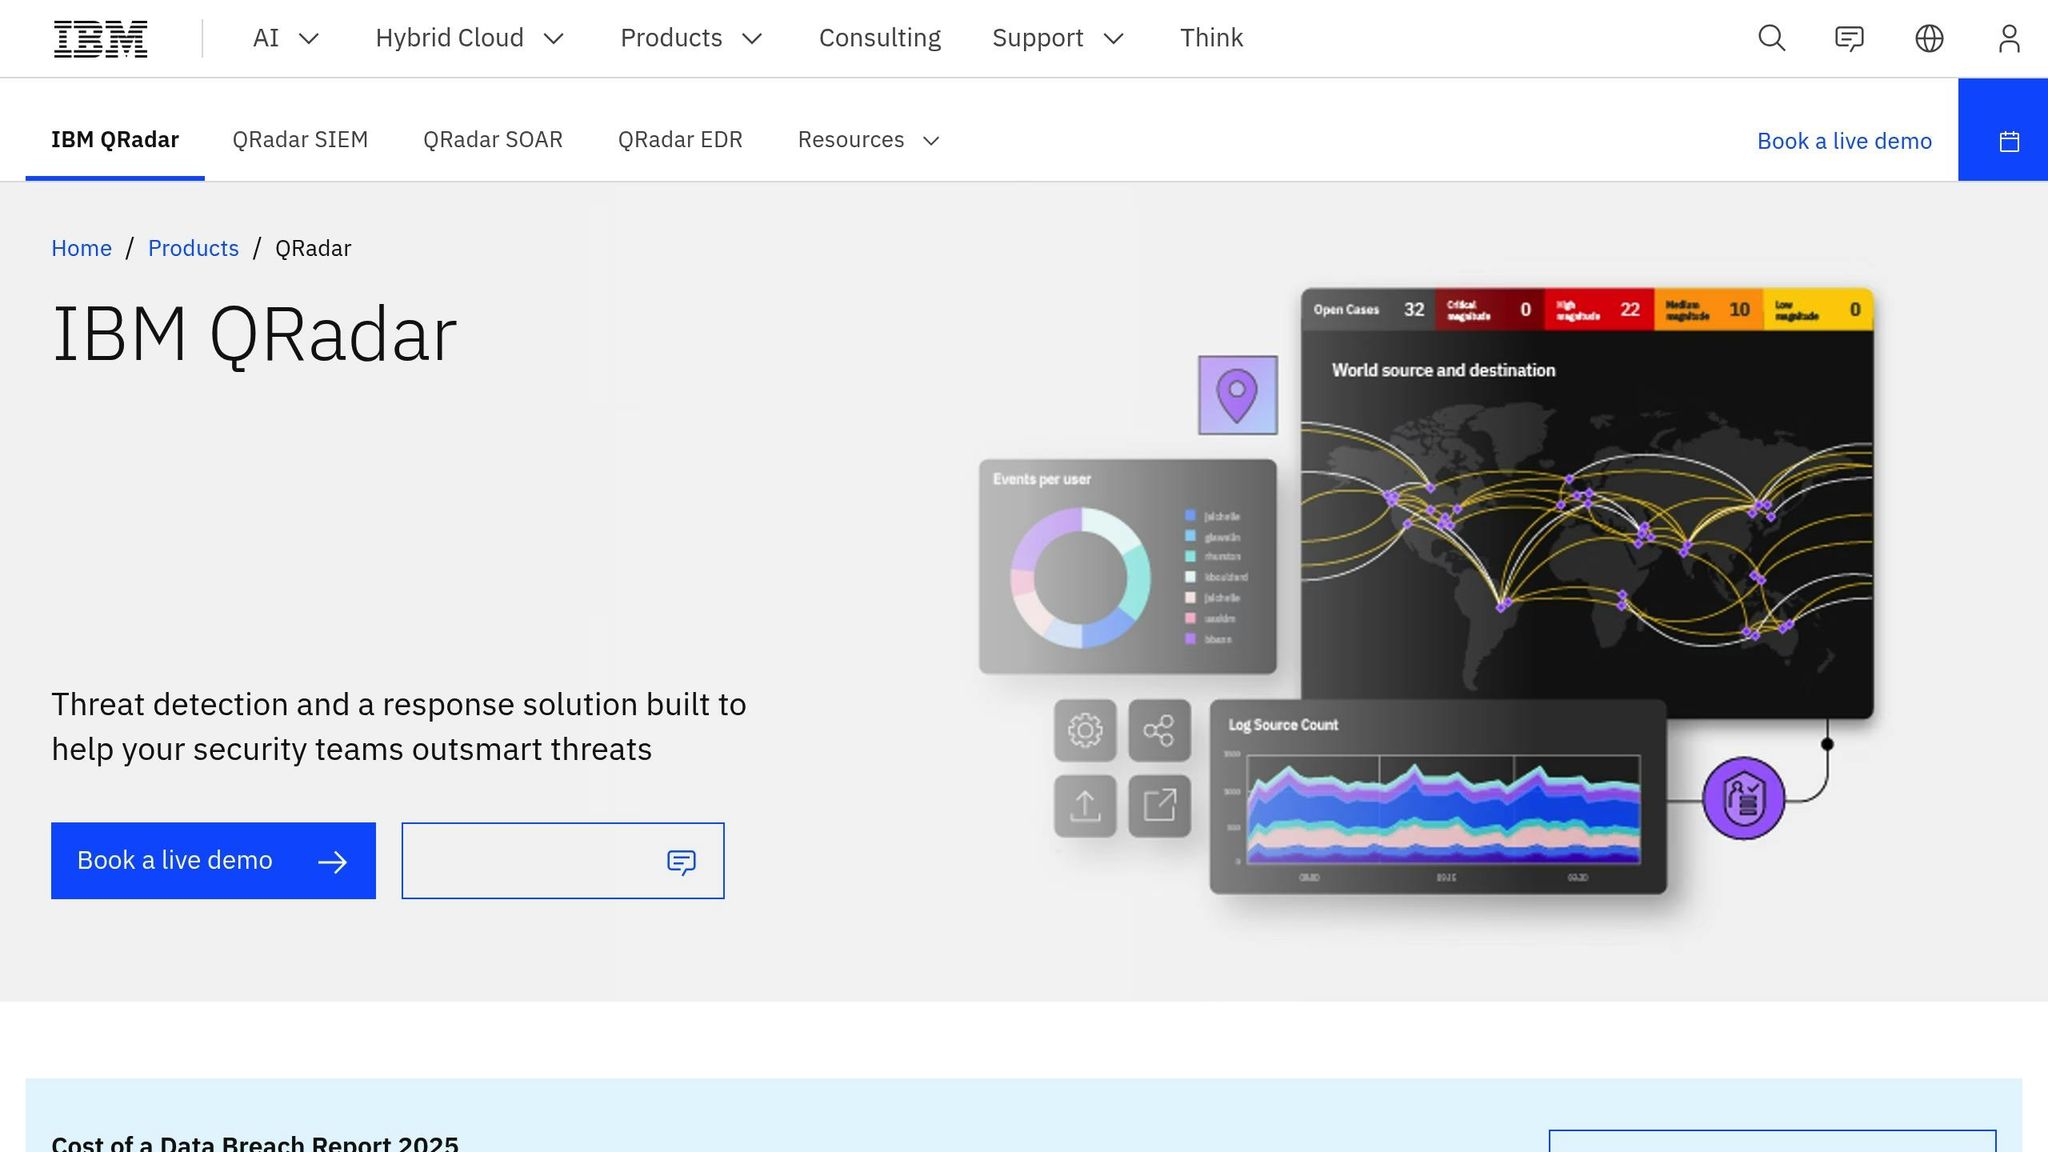Switch to the QRadar SIEM tab
2048x1152 pixels.
pos(300,140)
